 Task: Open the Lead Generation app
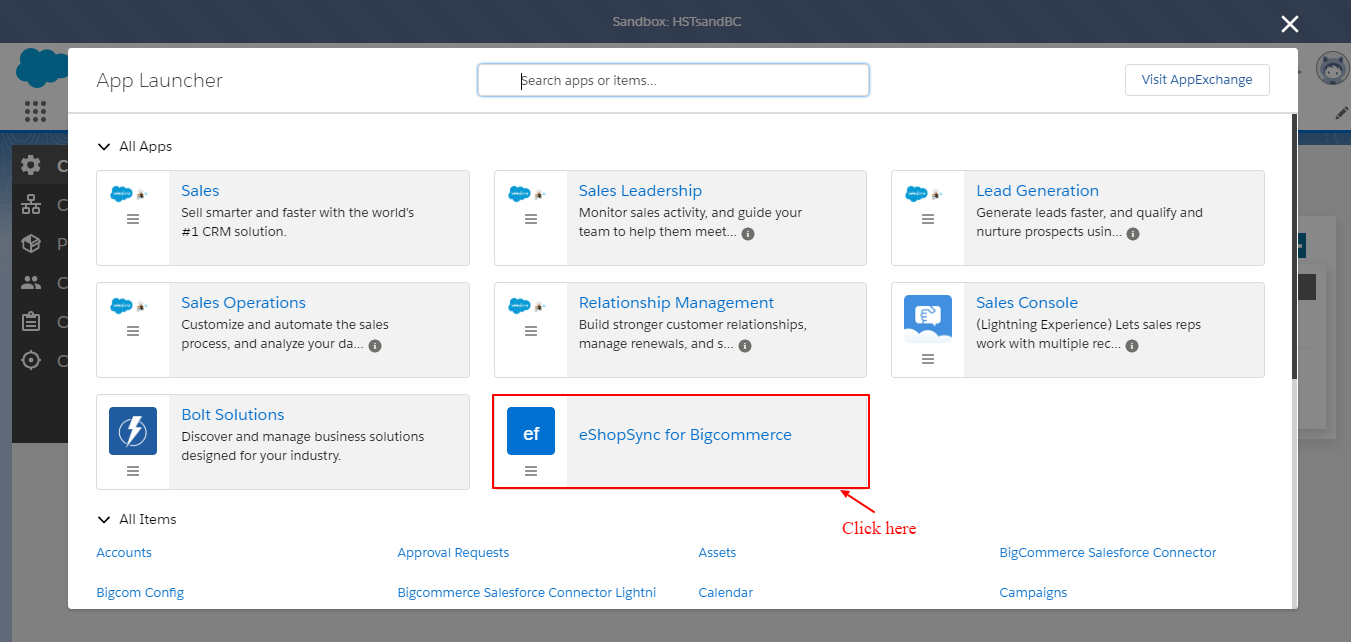(x=1037, y=191)
